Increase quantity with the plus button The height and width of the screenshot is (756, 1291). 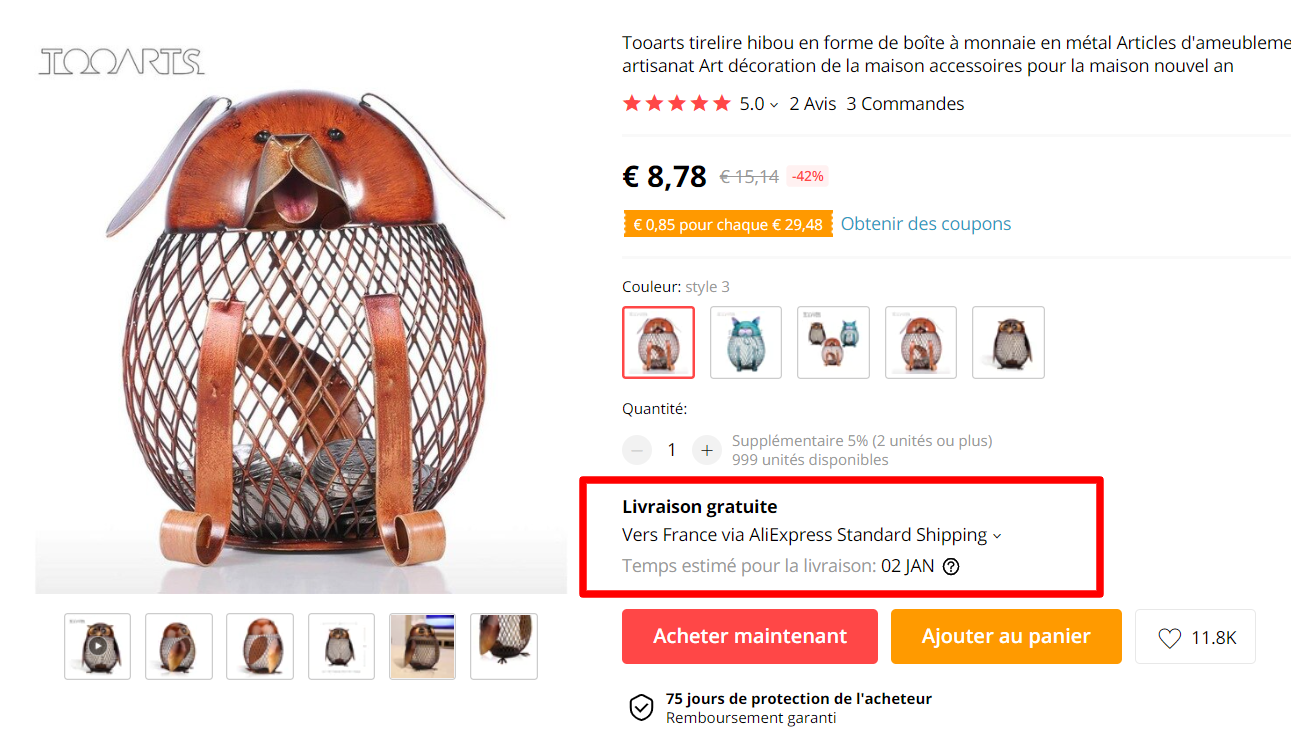coord(706,450)
